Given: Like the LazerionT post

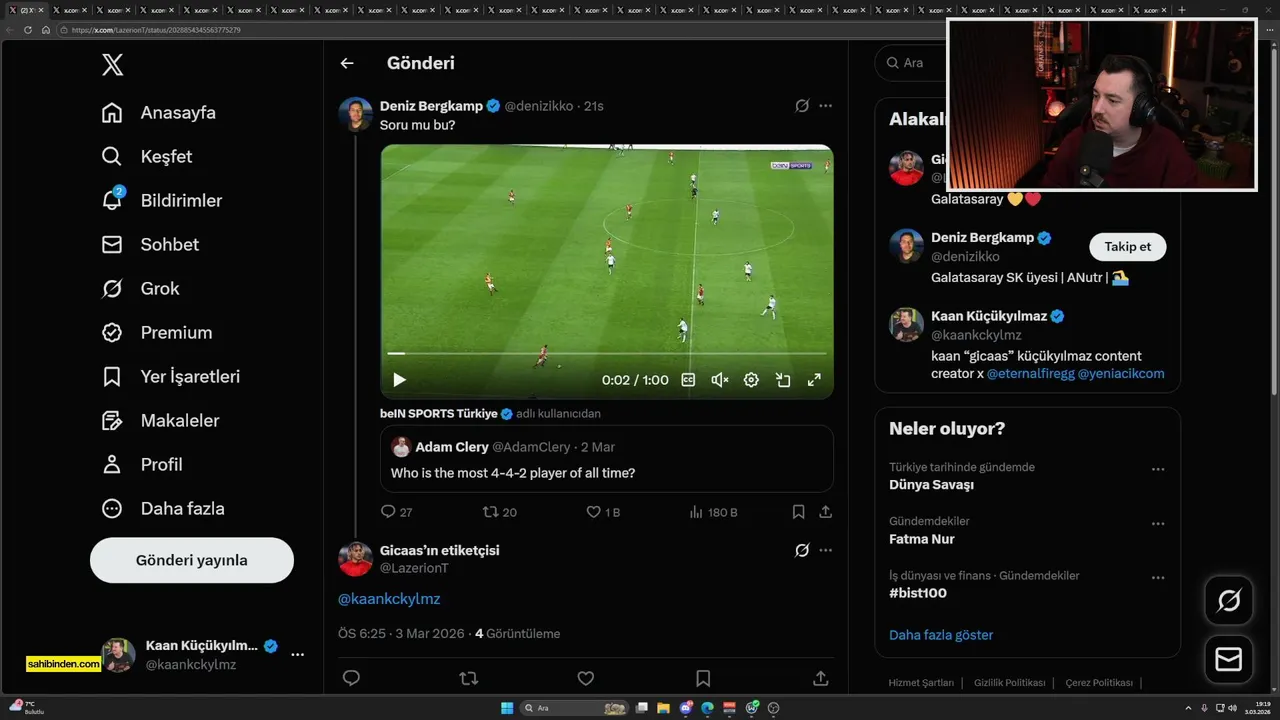Looking at the screenshot, I should tap(586, 678).
